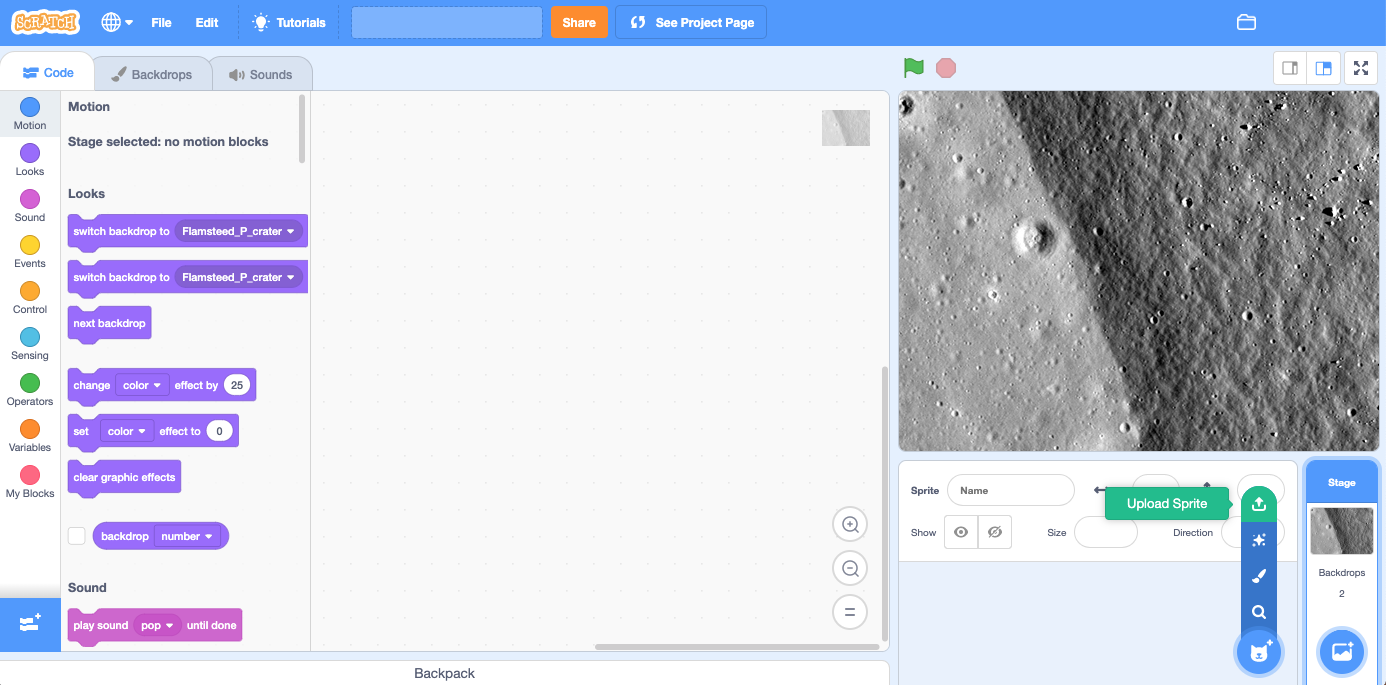The width and height of the screenshot is (1386, 685).
Task: Select the Looks block category
Action: pos(30,160)
